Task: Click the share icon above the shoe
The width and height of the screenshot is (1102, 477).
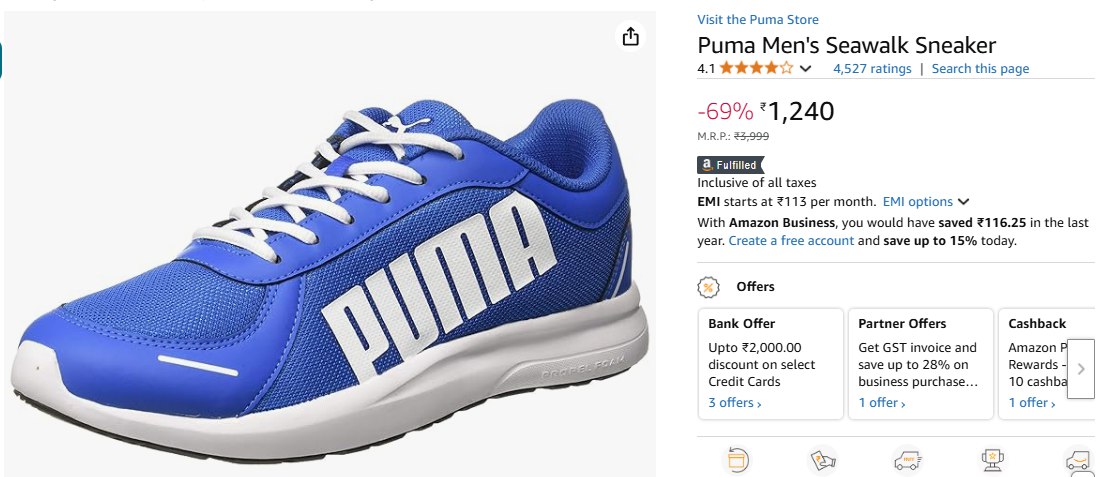Action: 630,37
